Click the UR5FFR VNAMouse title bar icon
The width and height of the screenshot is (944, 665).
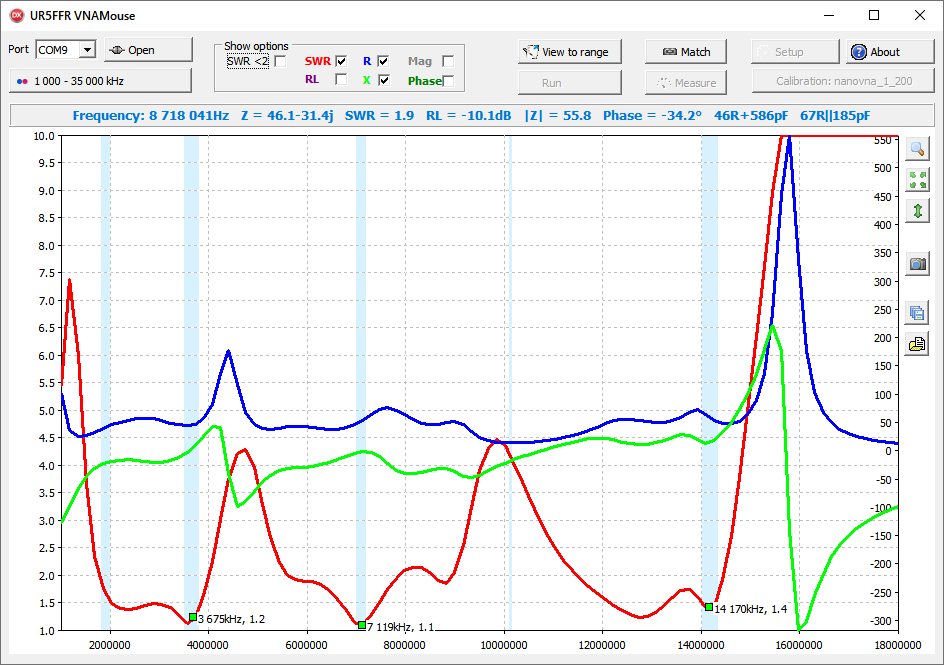point(16,15)
